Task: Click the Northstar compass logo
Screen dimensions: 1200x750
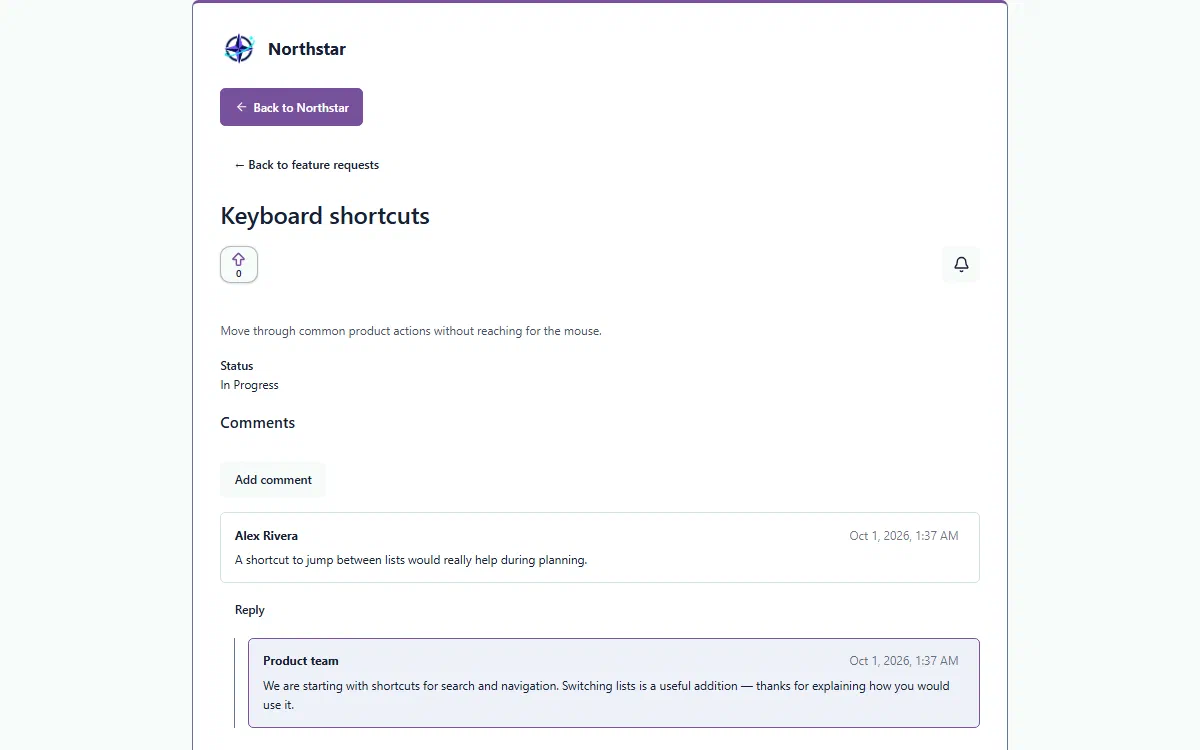Action: pos(239,48)
